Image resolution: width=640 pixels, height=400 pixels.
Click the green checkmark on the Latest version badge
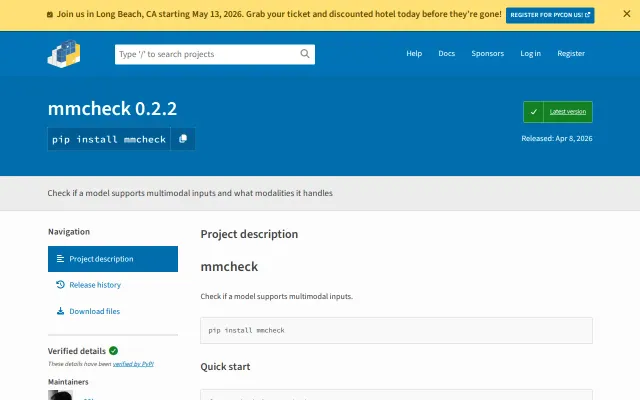(x=533, y=112)
